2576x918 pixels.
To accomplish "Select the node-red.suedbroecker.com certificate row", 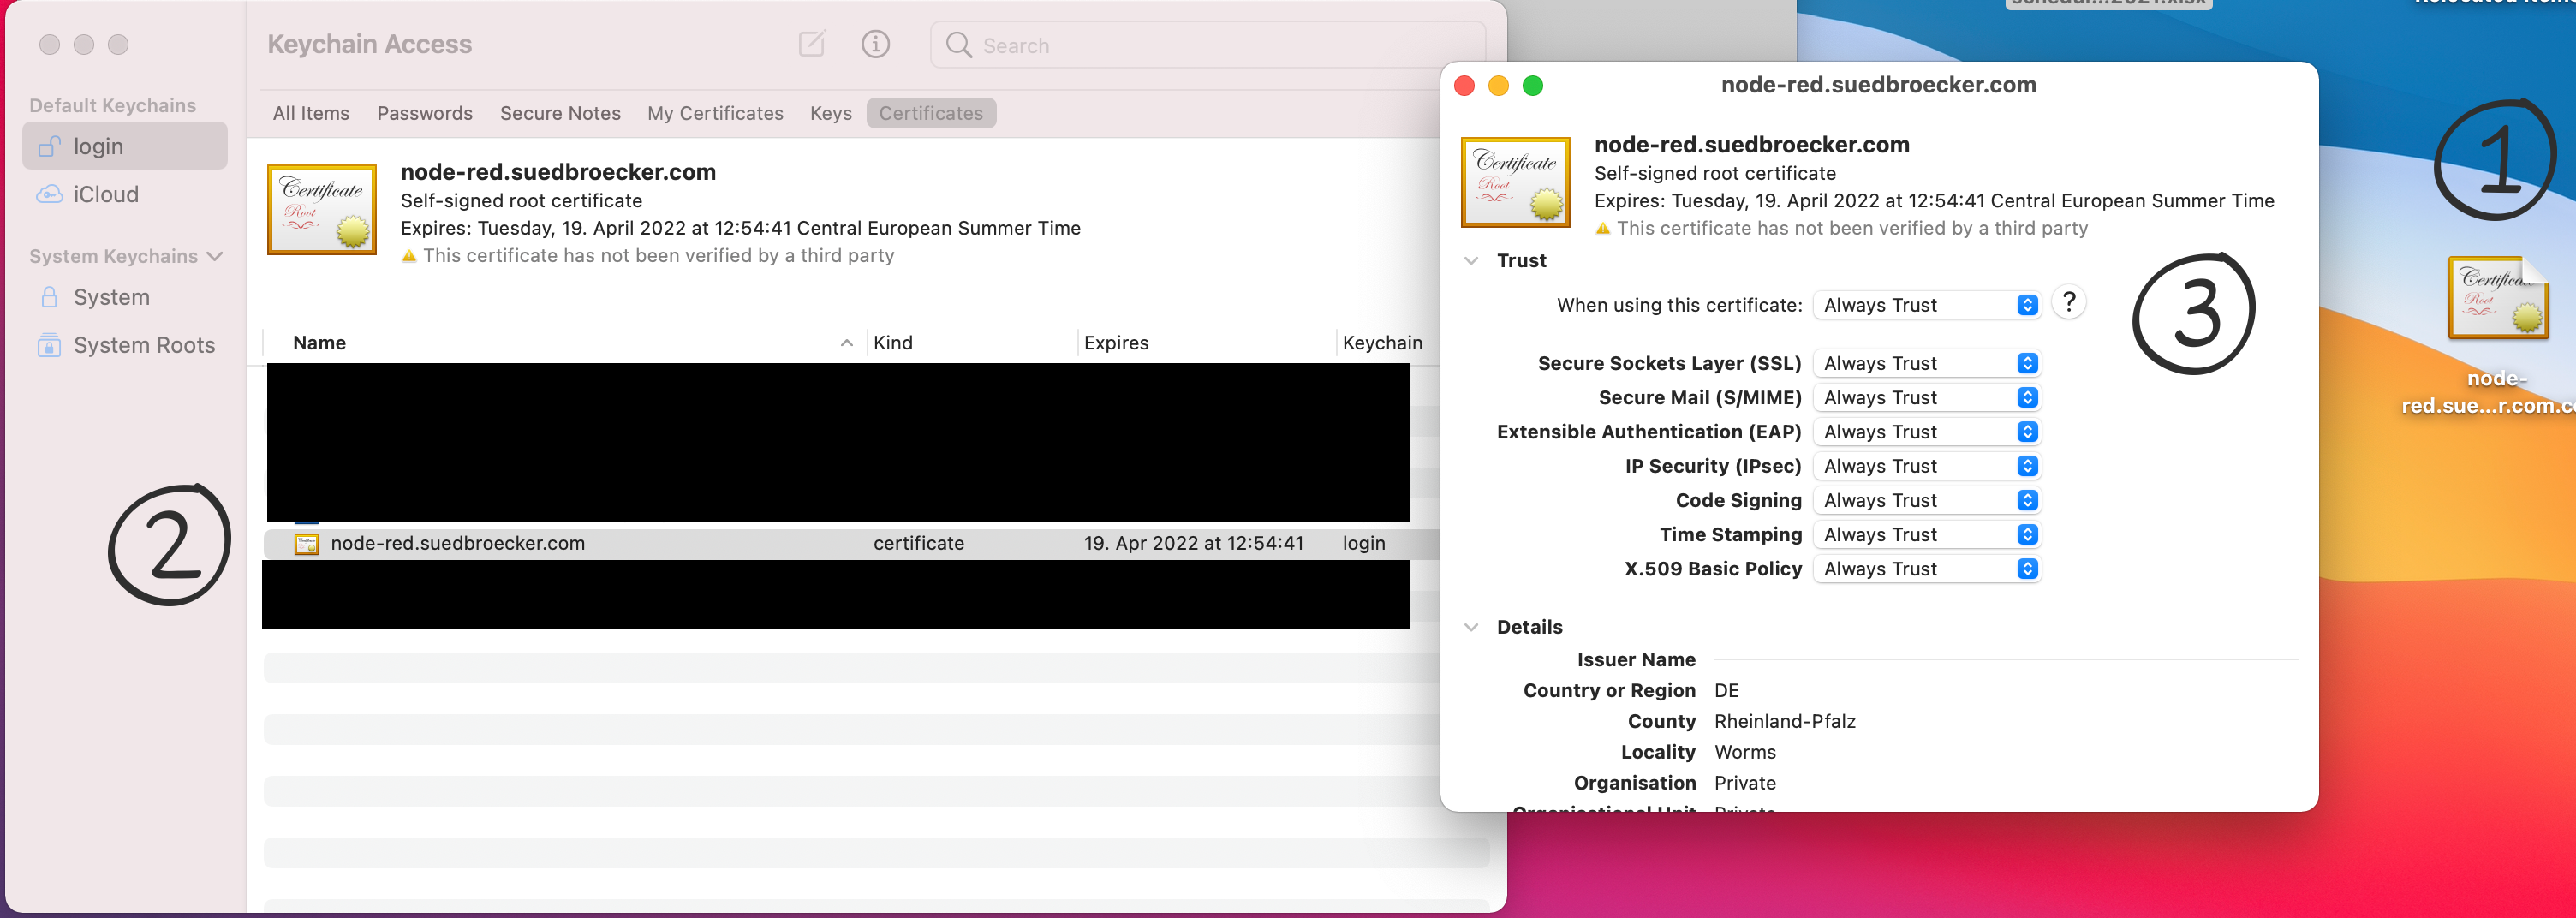I will (x=850, y=544).
